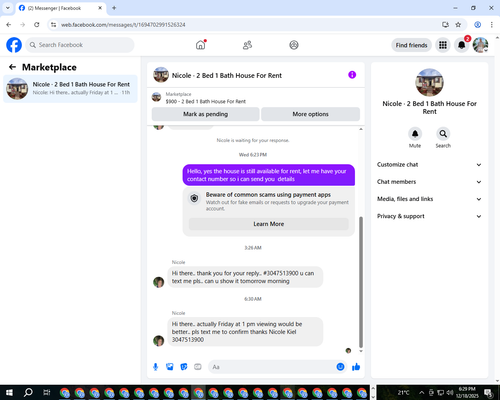Open the notifications bell icon
The height and width of the screenshot is (400, 500).
click(x=462, y=45)
